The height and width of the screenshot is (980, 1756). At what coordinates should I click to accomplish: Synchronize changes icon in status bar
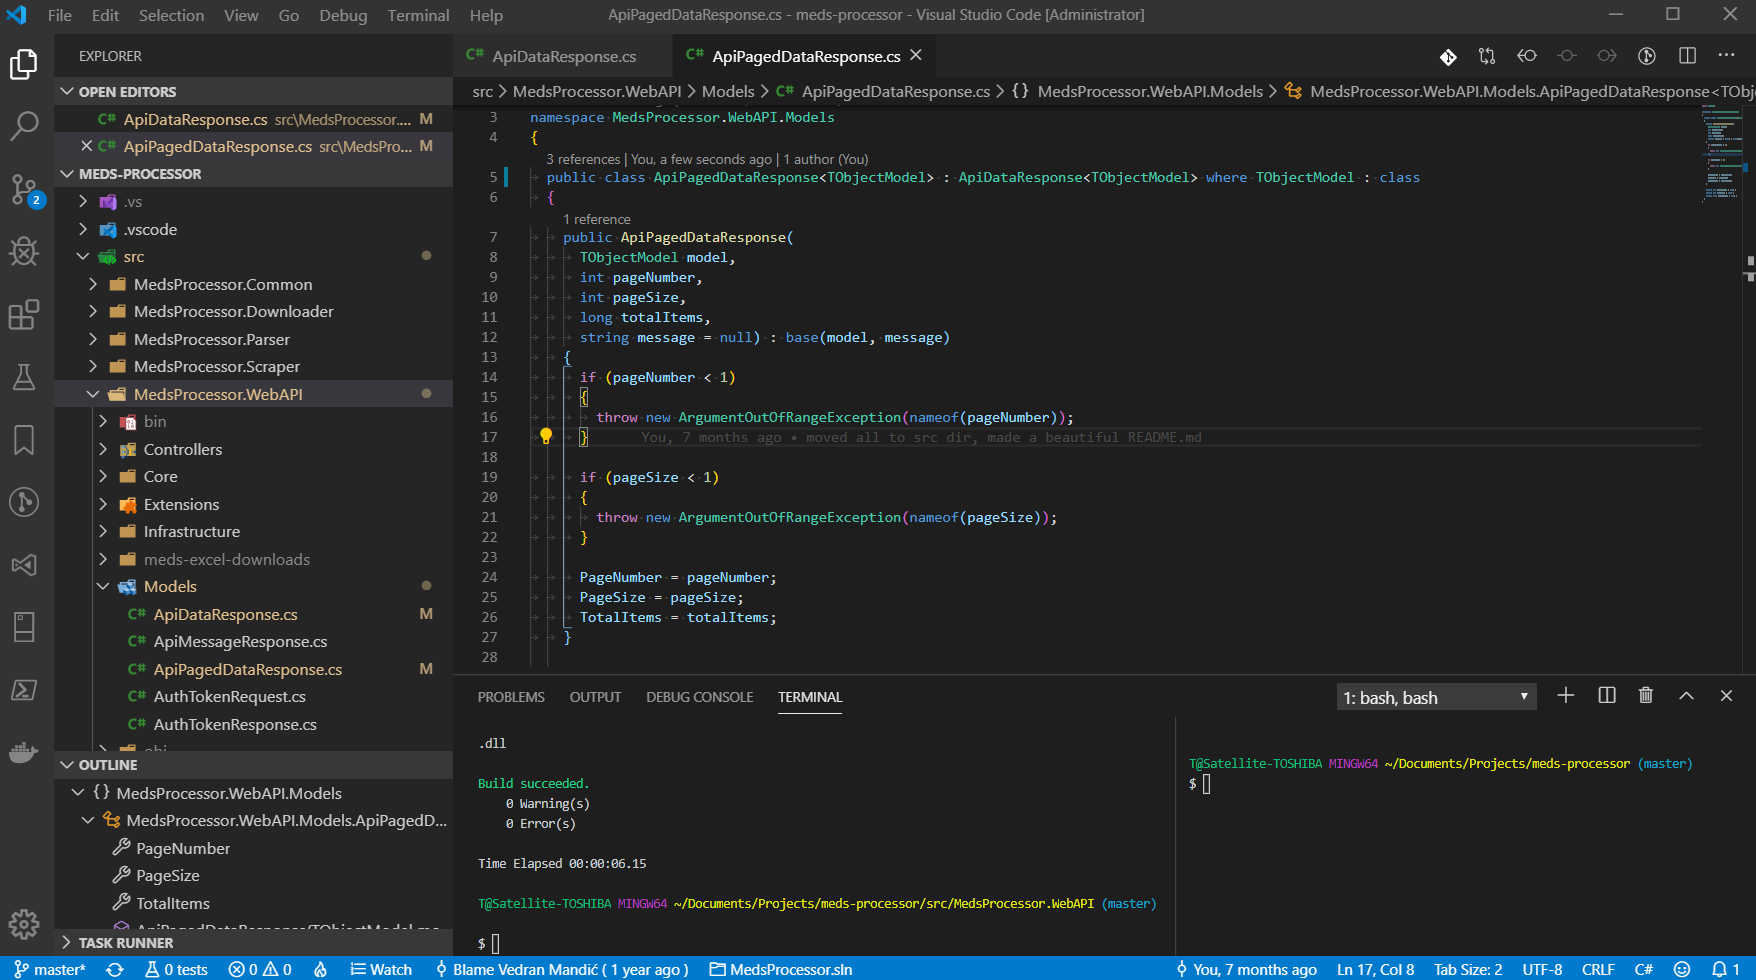[115, 969]
